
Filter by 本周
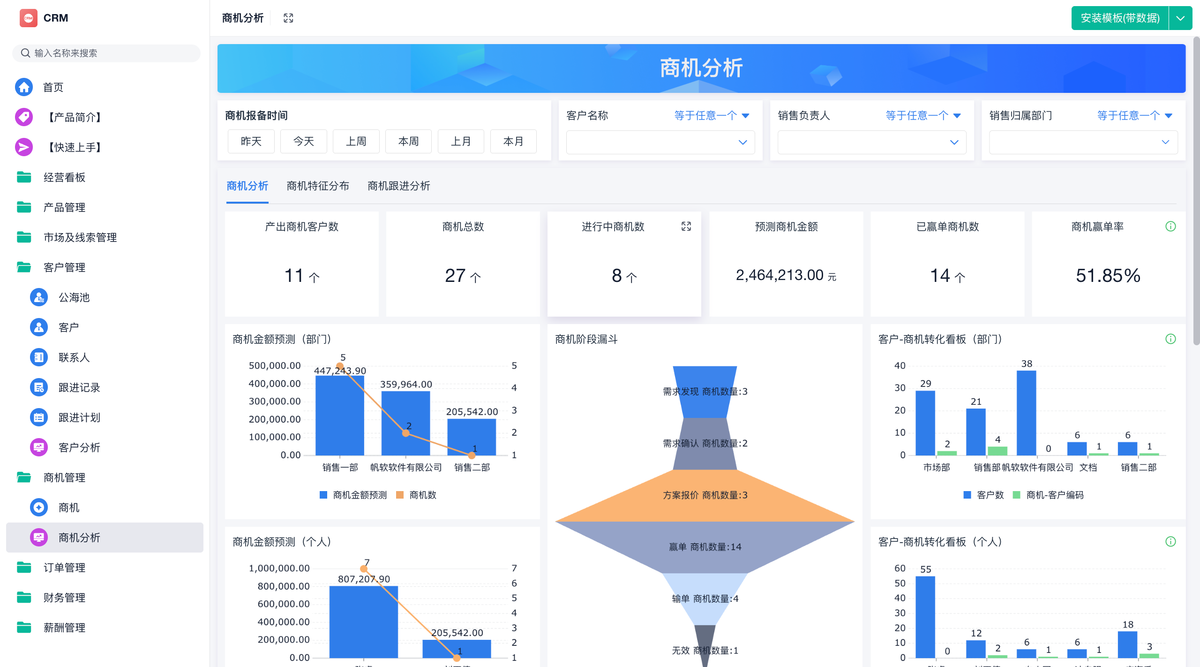coord(409,142)
